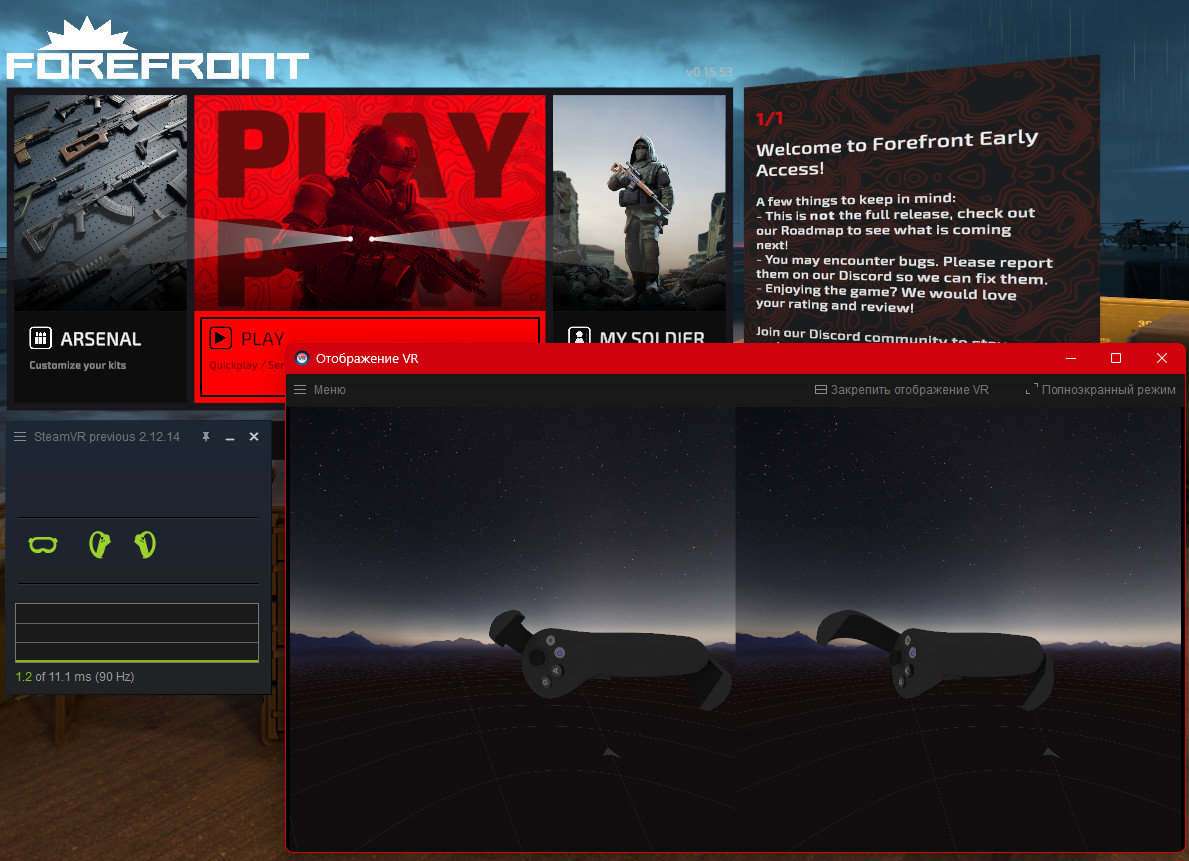Toggle fullscreen mode (Полноэкранный режим)

point(1100,390)
